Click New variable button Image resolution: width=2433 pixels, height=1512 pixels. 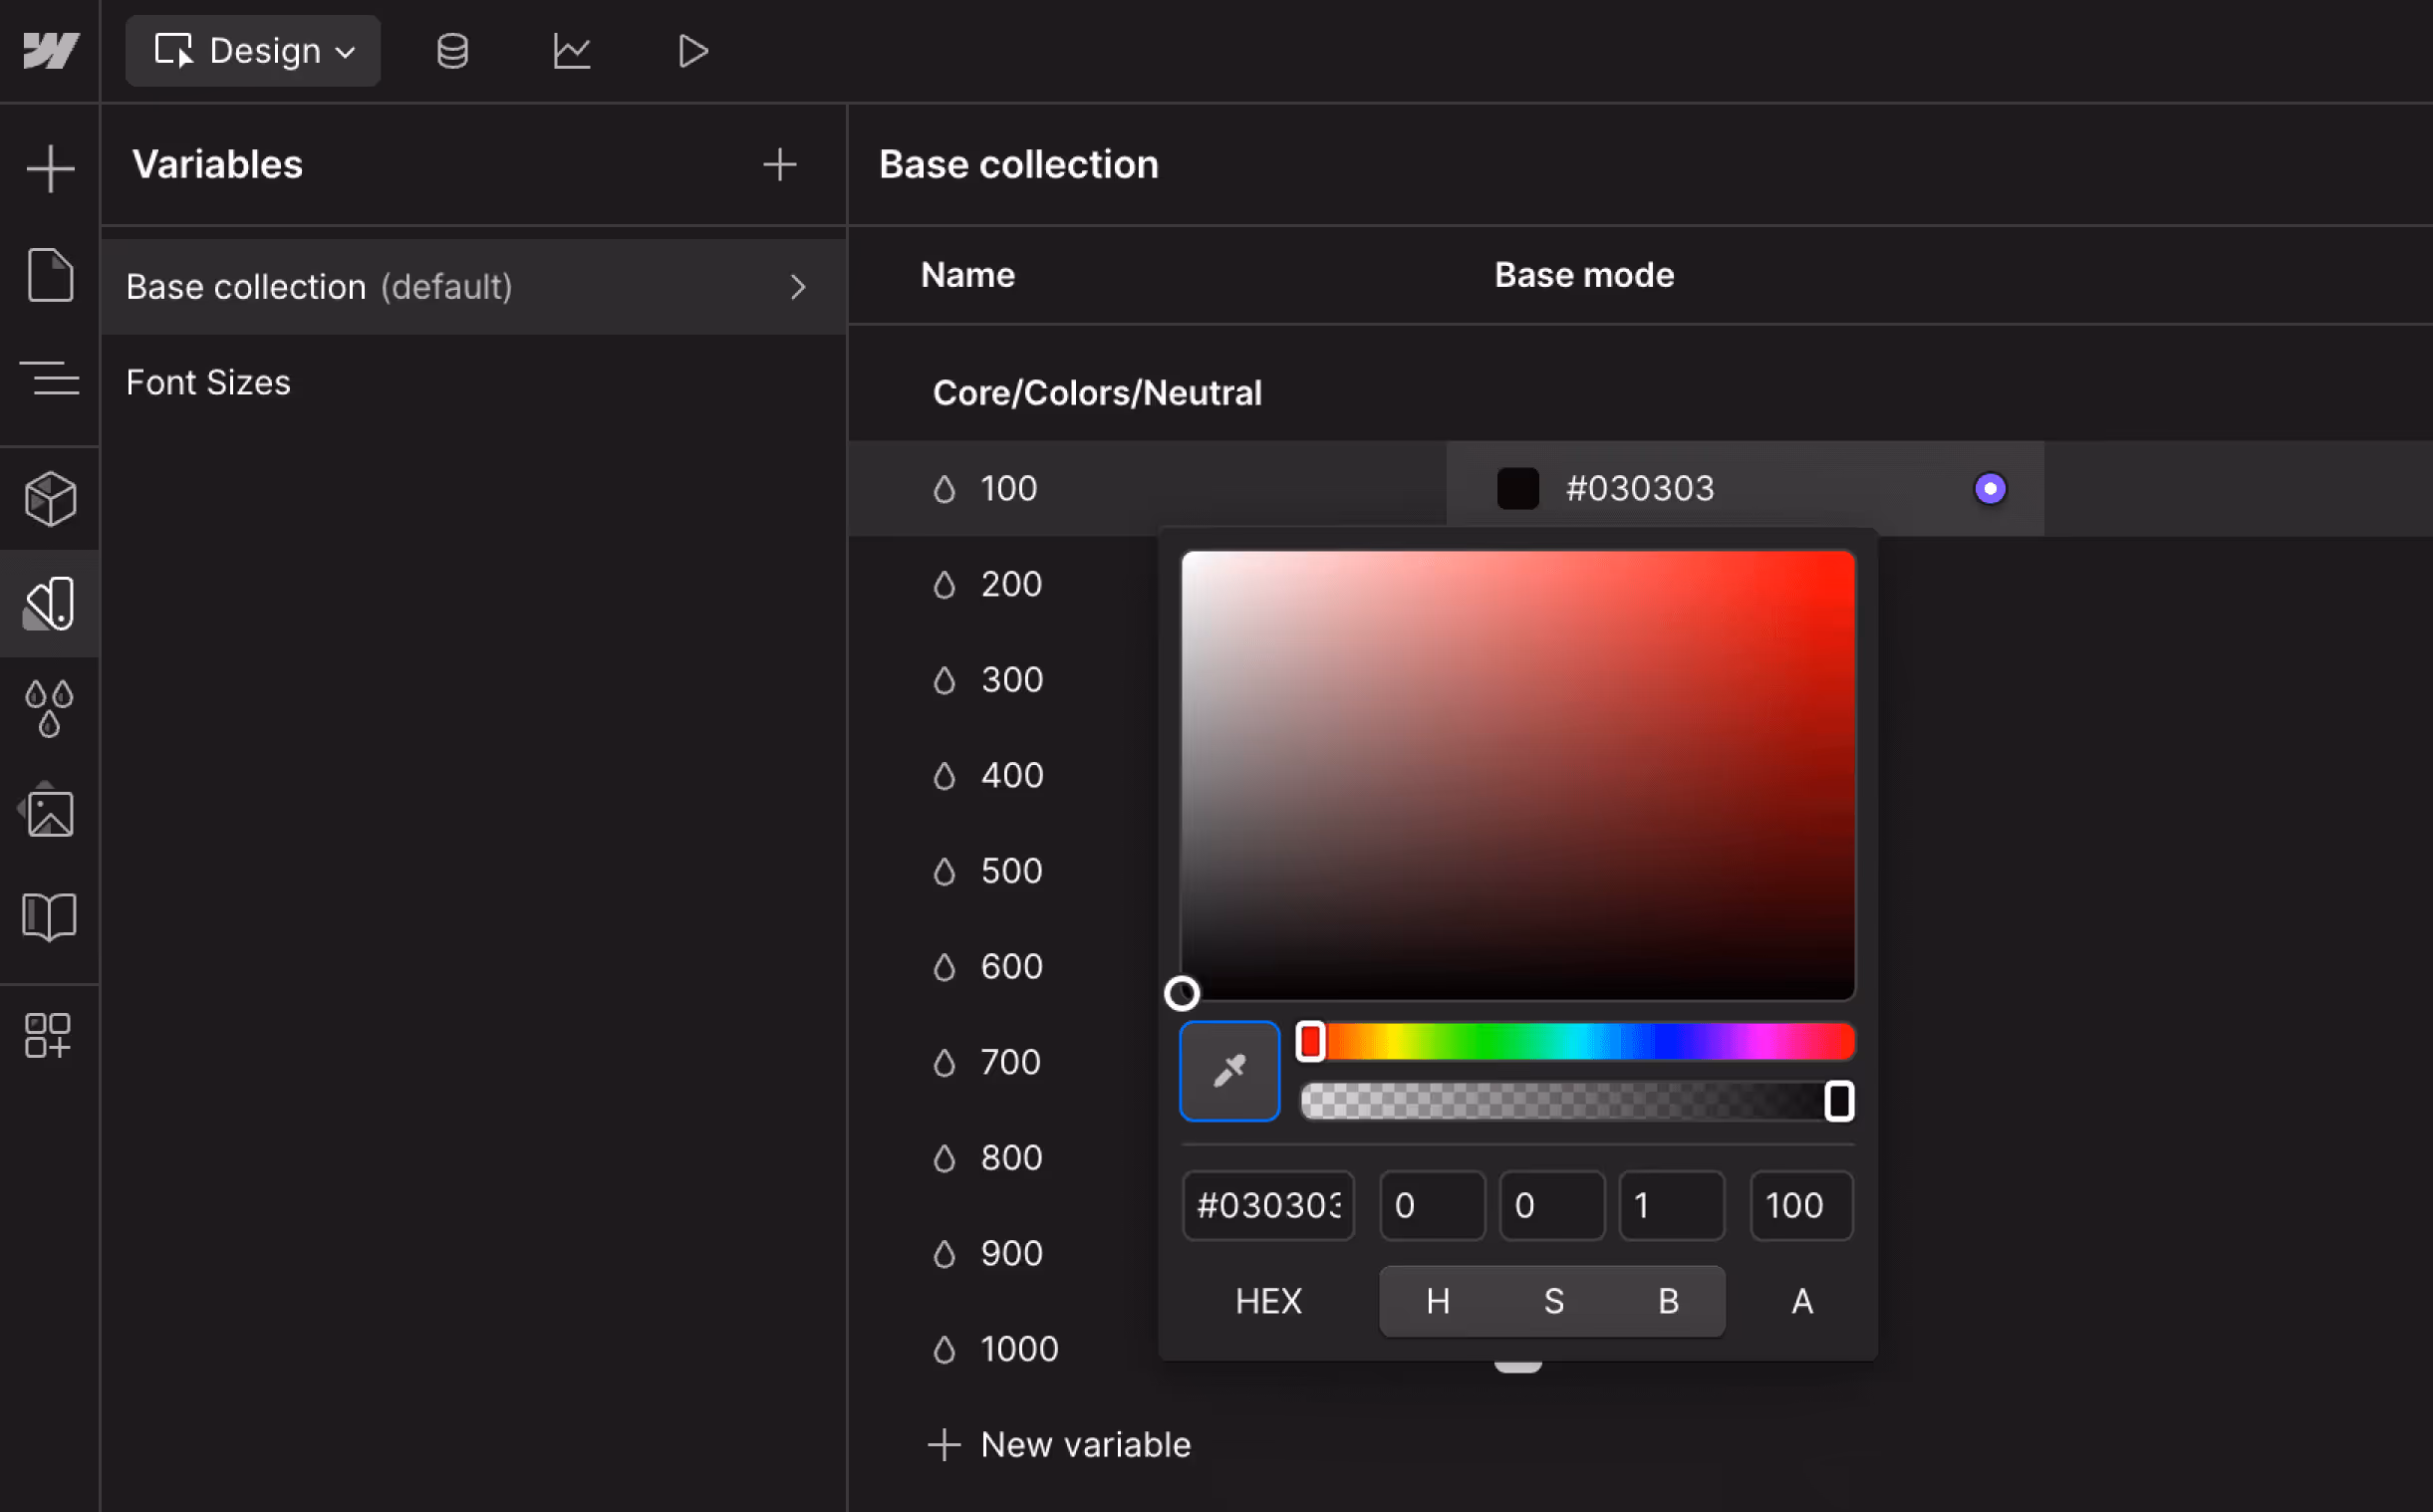[1059, 1445]
